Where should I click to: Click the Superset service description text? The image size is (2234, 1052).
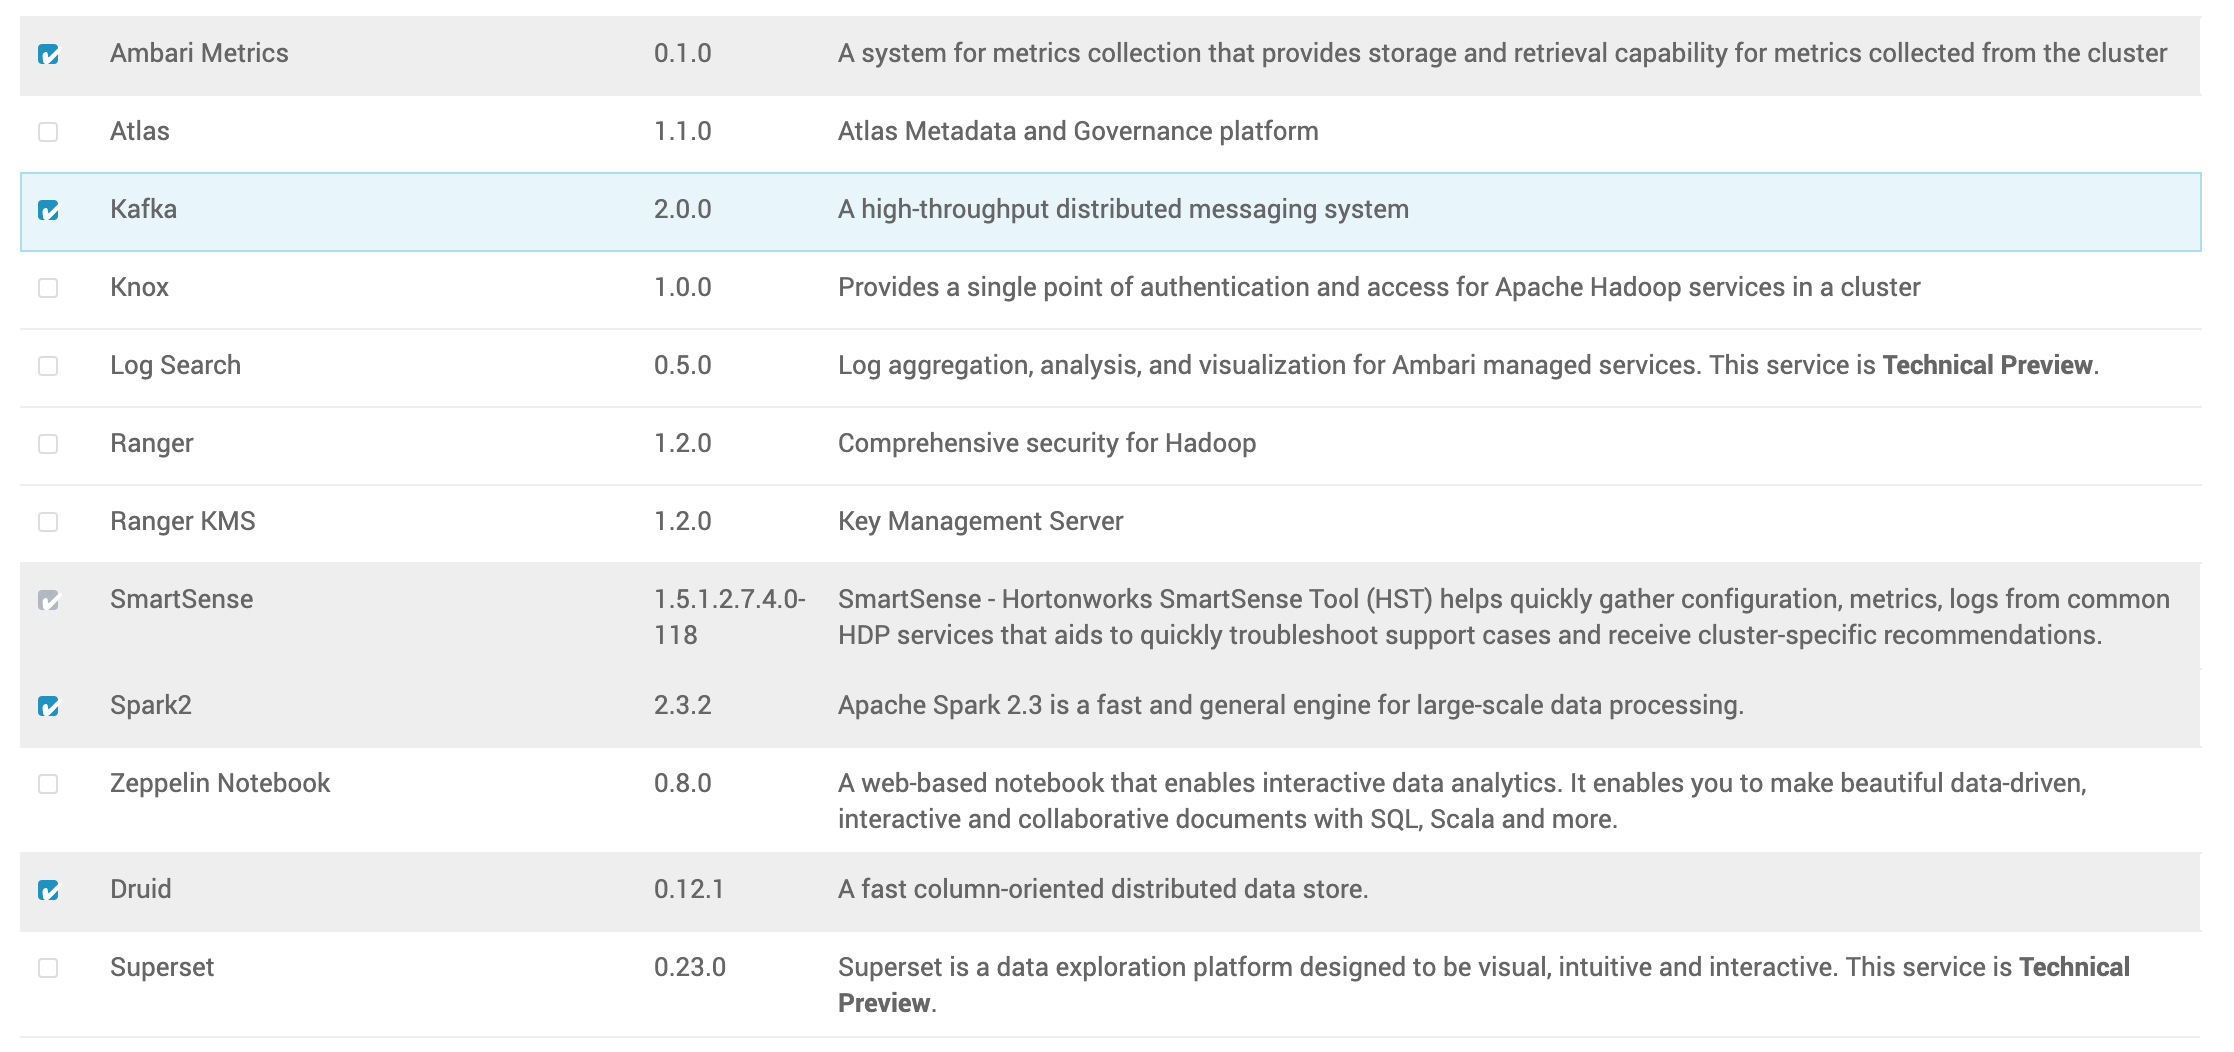(1484, 985)
